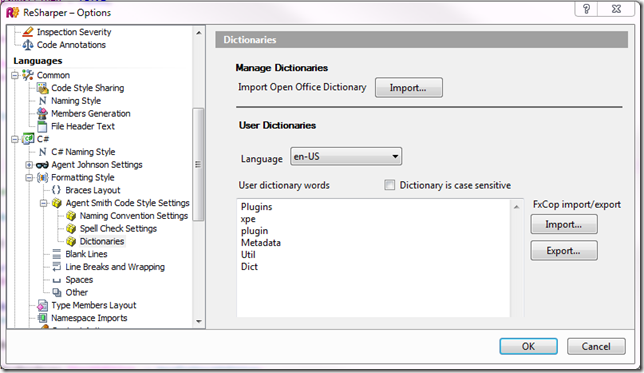Select the word Metadata in the list

261,243
